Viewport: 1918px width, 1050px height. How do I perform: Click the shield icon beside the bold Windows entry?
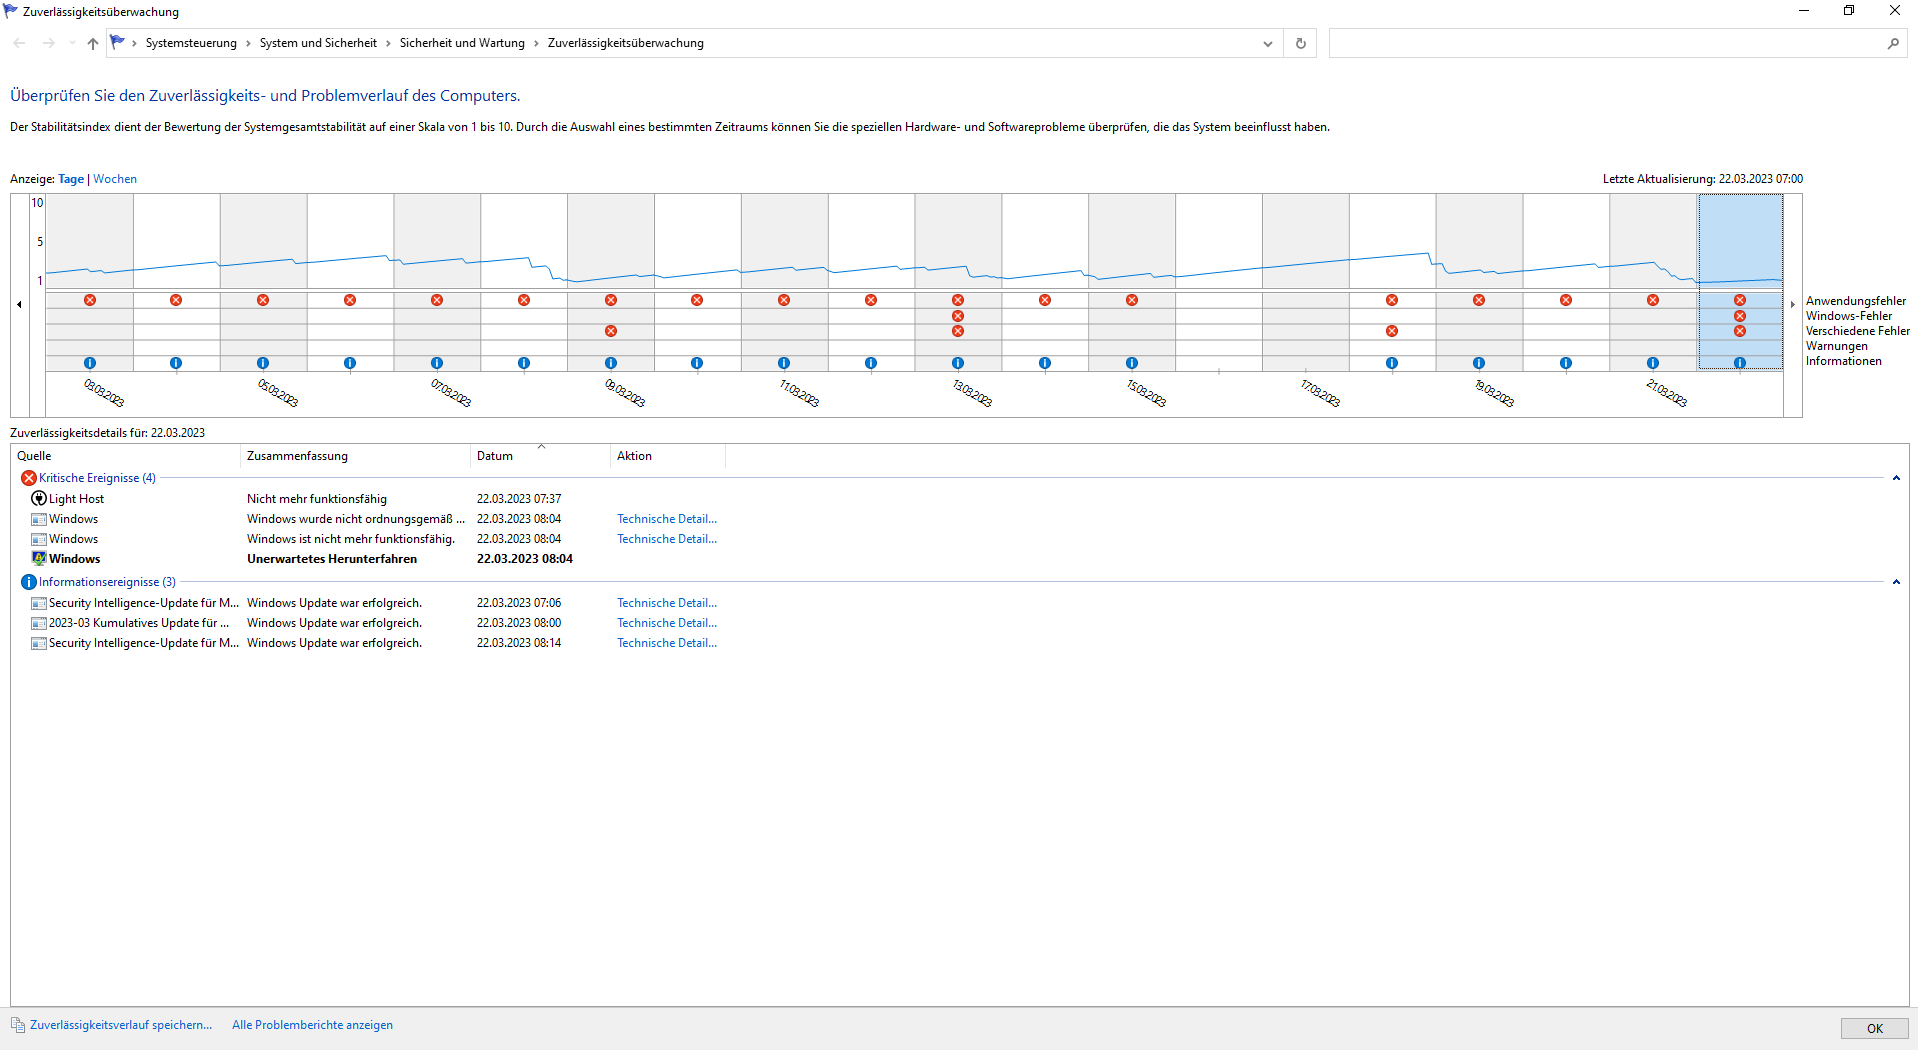pyautogui.click(x=39, y=559)
